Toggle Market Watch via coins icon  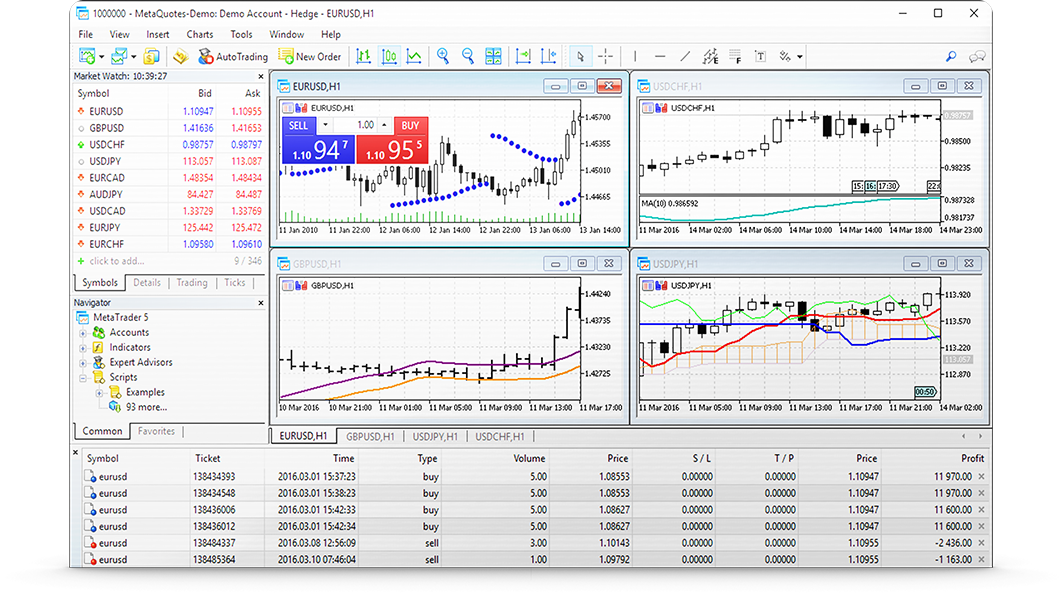tap(151, 56)
